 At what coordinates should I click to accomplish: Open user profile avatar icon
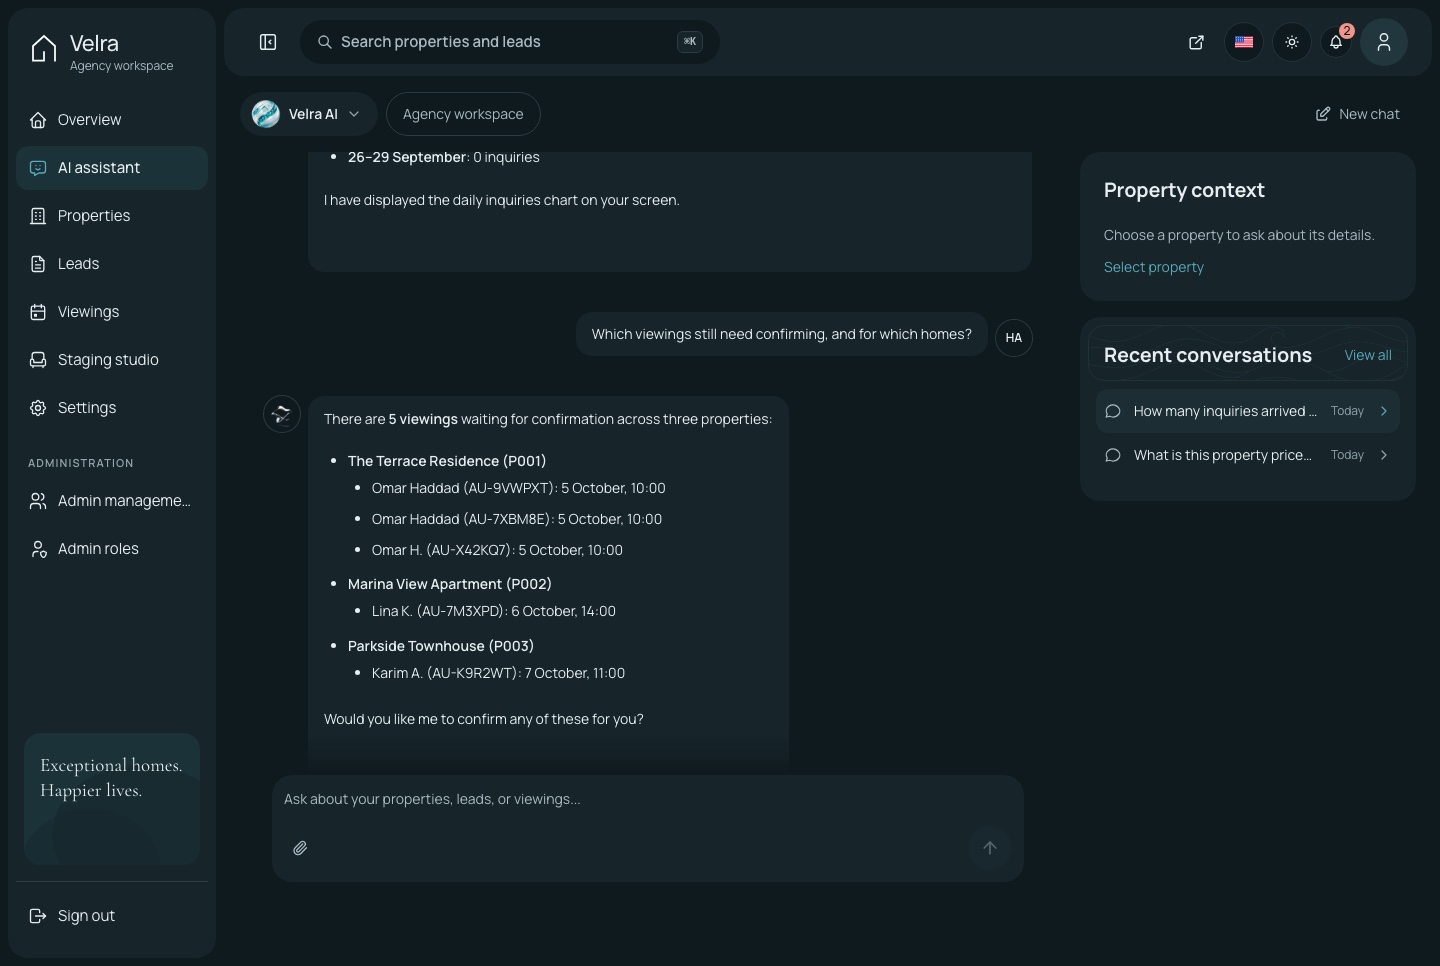pos(1384,42)
